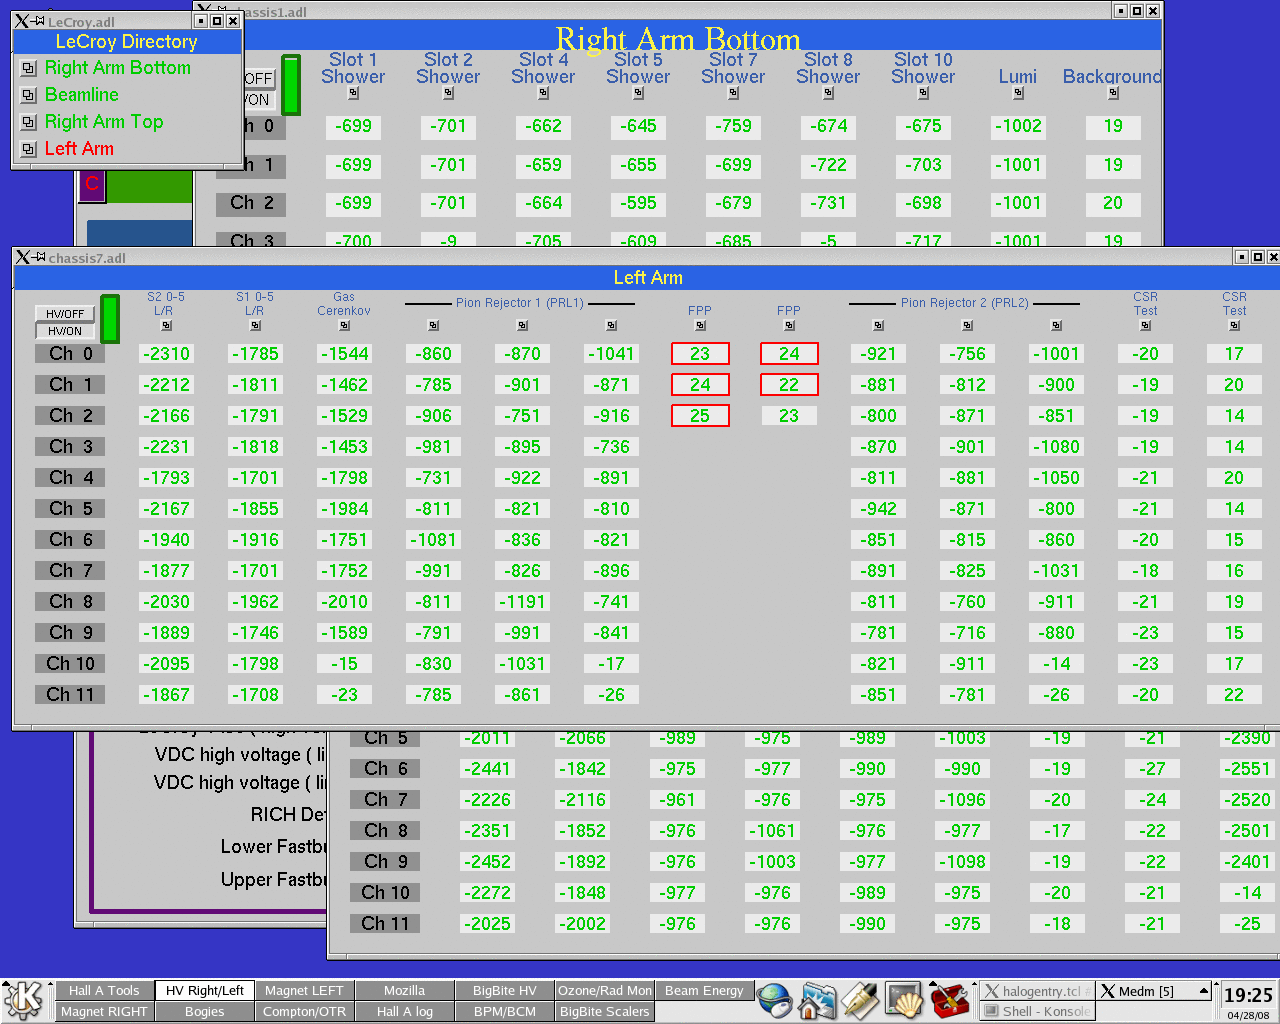
Task: Switch Left Arm high voltage with HV/OFF
Action: 65,314
